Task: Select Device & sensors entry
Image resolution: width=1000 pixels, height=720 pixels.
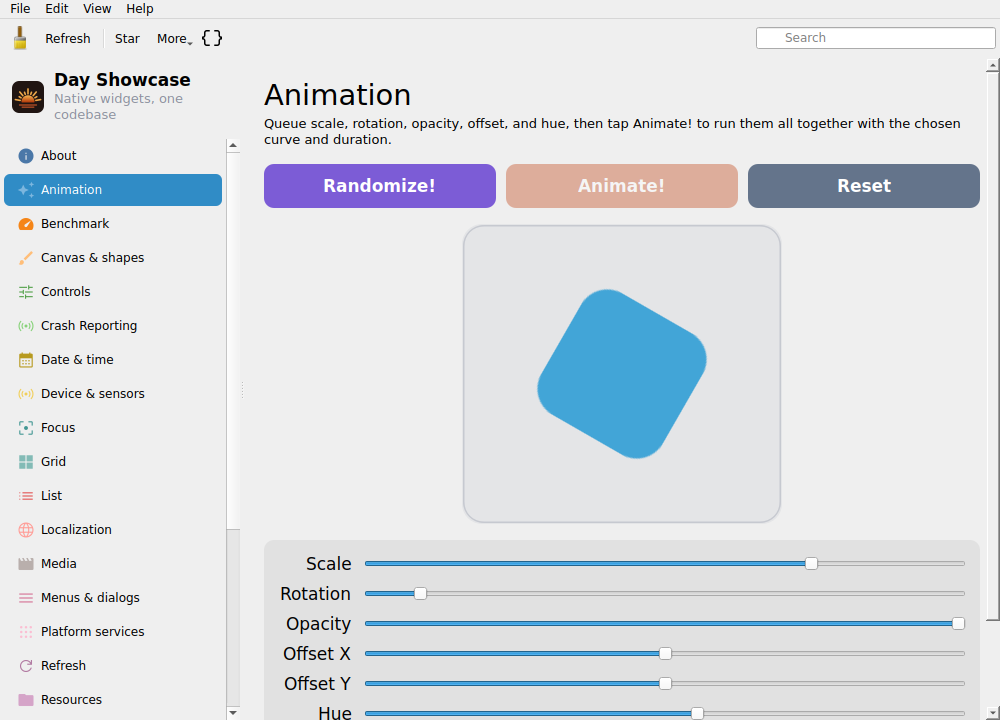Action: pos(113,393)
